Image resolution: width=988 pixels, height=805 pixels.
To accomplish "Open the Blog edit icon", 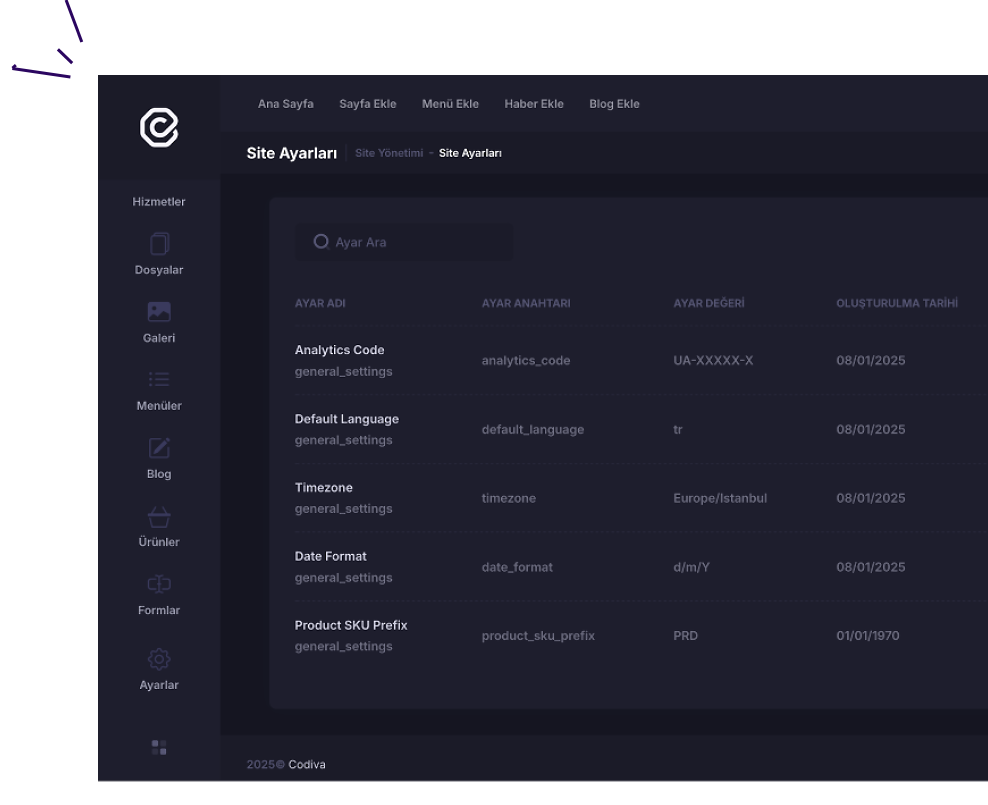I will [159, 448].
